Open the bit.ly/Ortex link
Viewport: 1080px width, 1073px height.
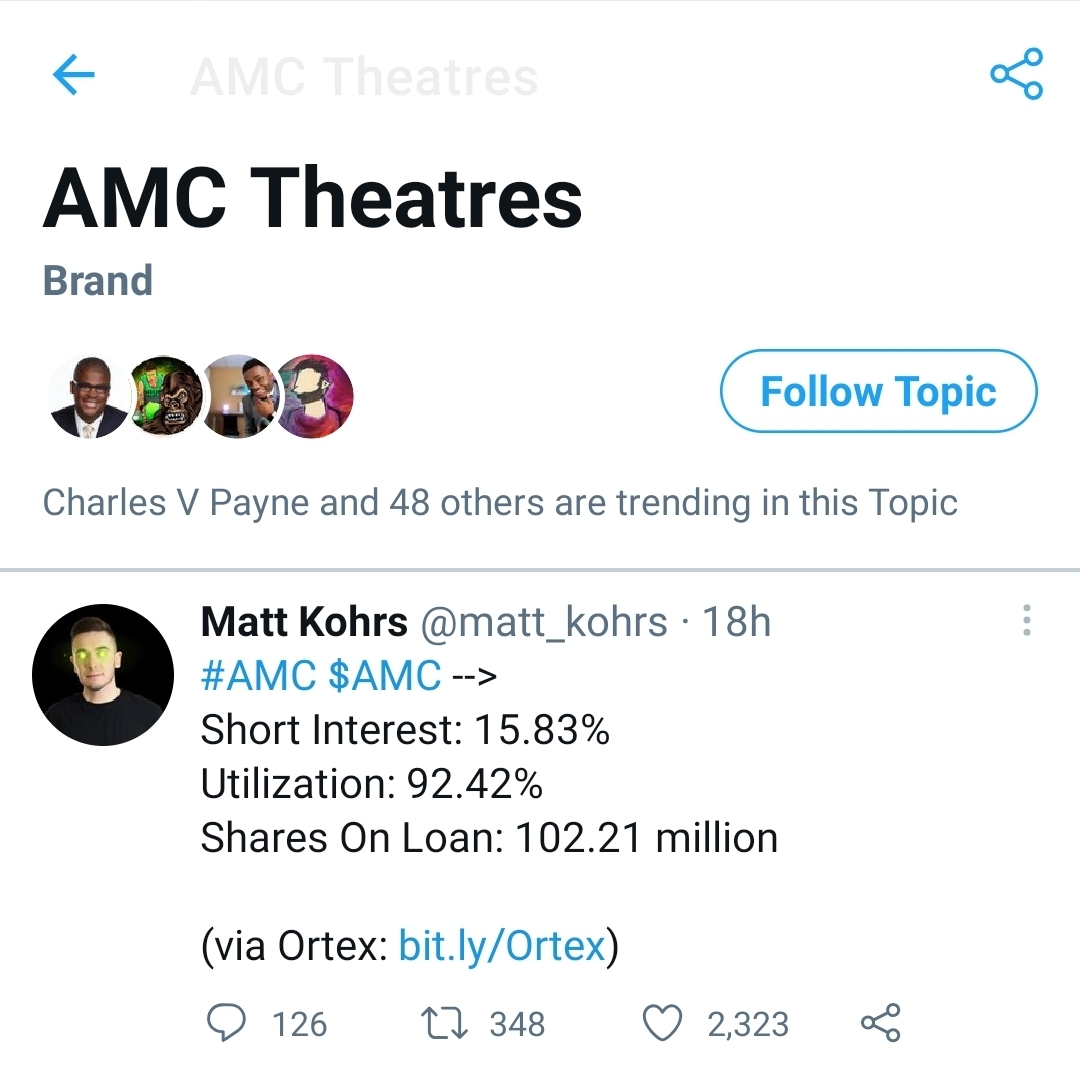pyautogui.click(x=502, y=945)
